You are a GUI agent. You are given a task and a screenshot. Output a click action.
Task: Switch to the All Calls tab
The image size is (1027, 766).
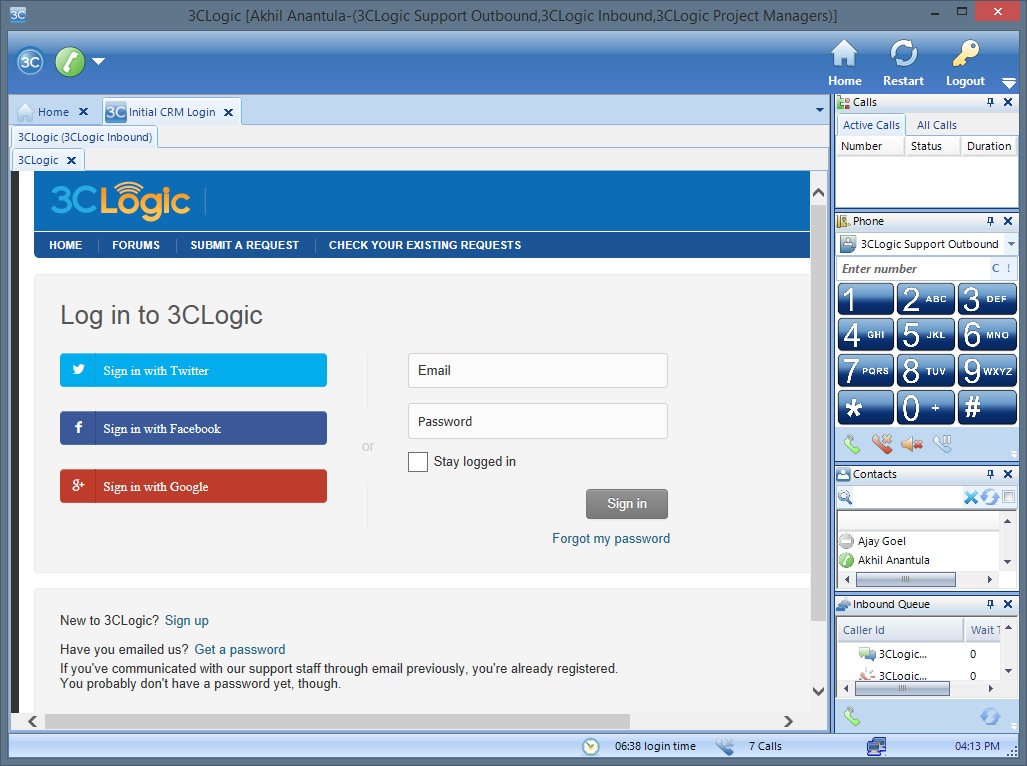pyautogui.click(x=936, y=125)
